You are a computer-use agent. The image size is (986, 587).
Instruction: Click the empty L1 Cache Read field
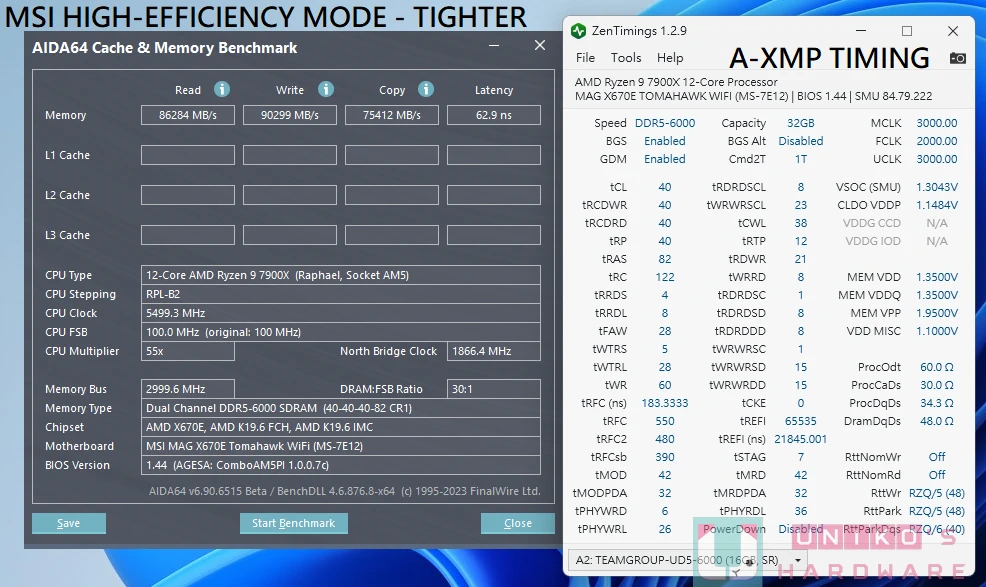pos(188,155)
